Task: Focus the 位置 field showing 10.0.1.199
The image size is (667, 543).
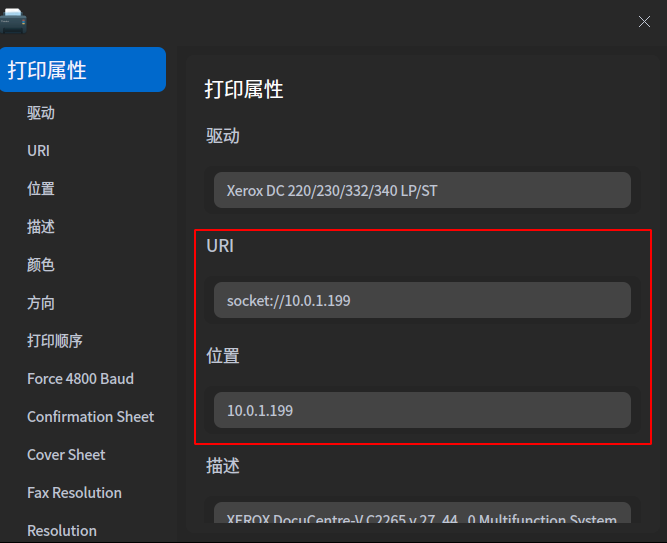Action: pyautogui.click(x=422, y=410)
